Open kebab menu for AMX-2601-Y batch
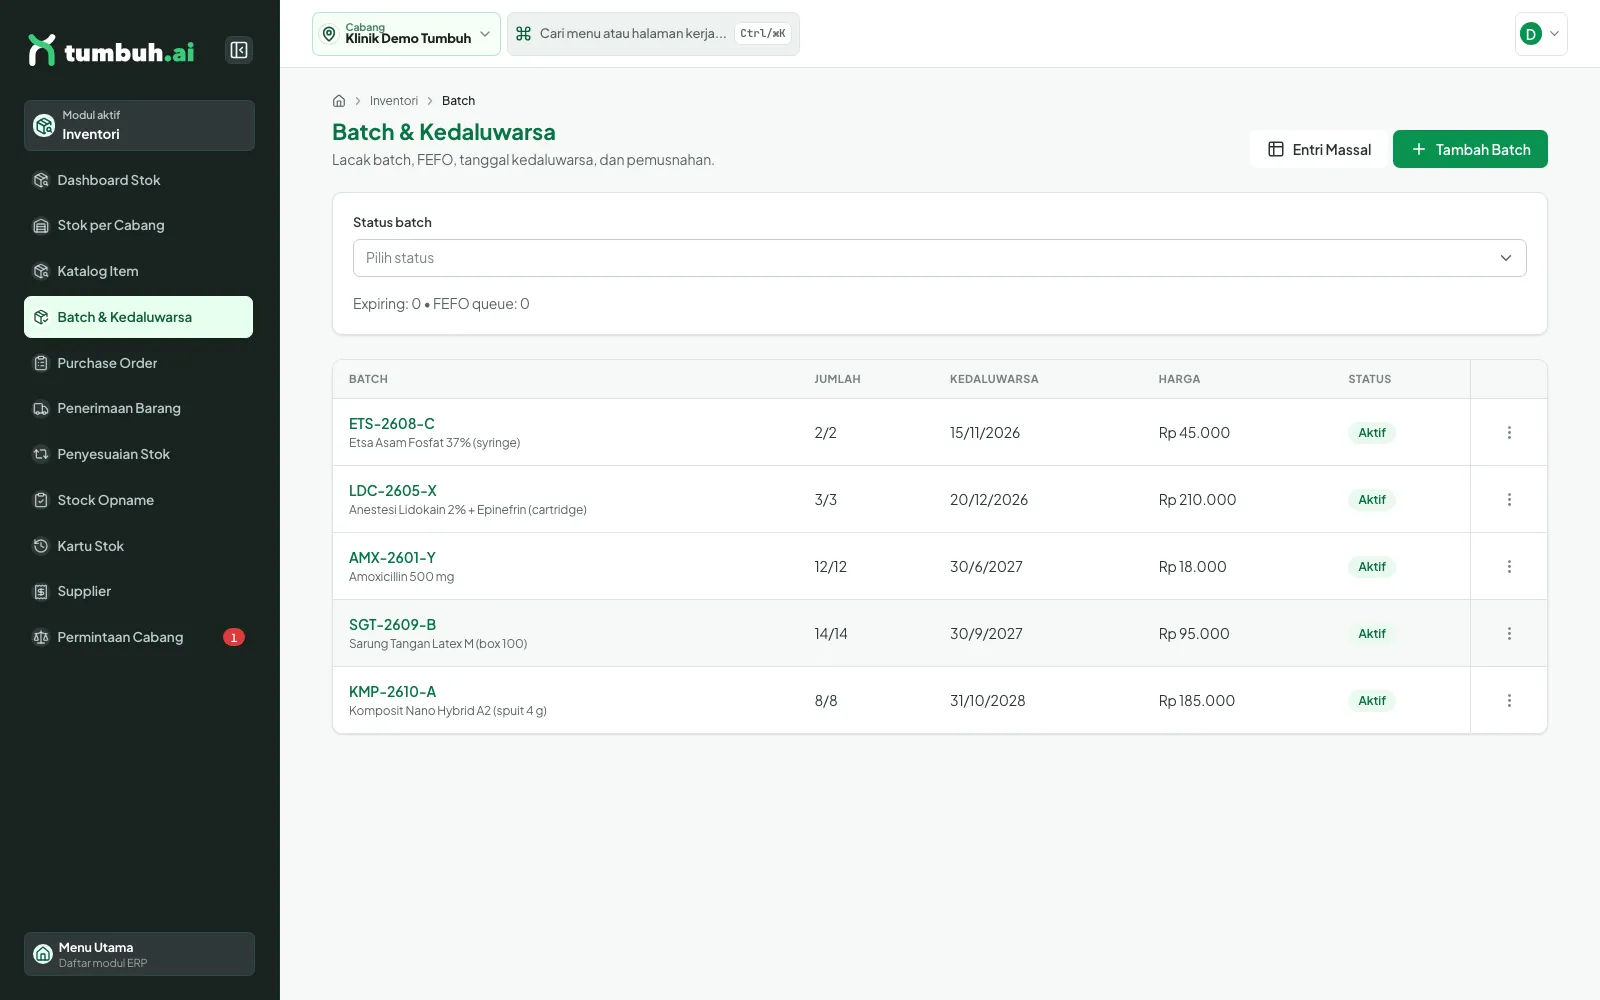The width and height of the screenshot is (1600, 1000). point(1509,567)
